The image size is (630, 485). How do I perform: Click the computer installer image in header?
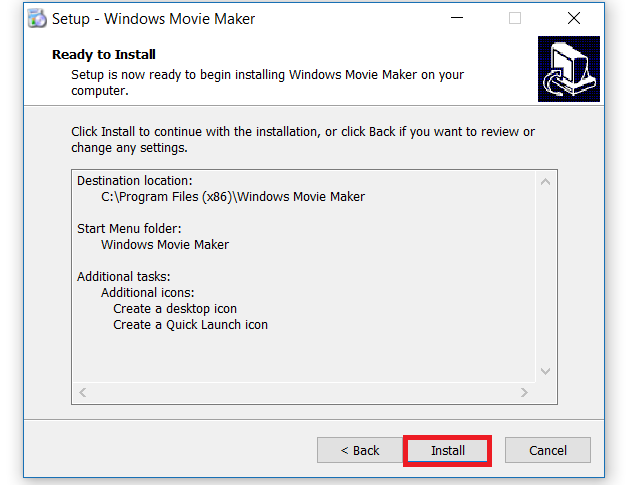click(x=569, y=69)
